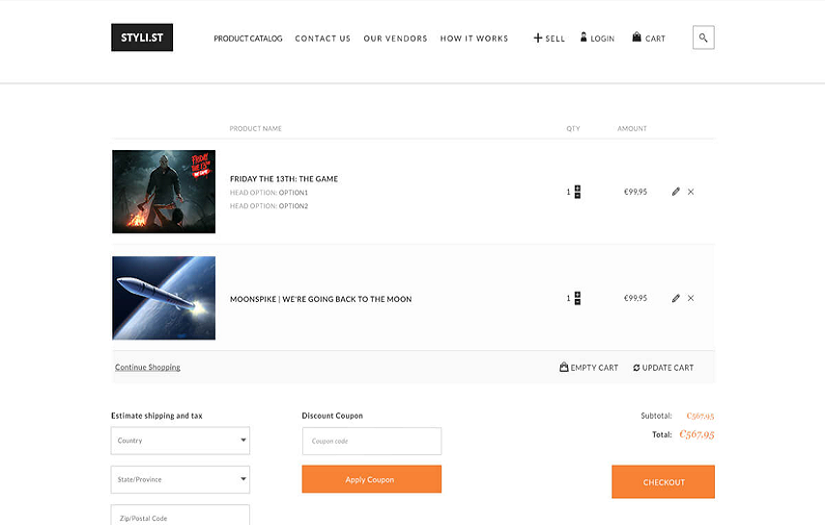Click the plus icon beside Sell

tap(538, 38)
